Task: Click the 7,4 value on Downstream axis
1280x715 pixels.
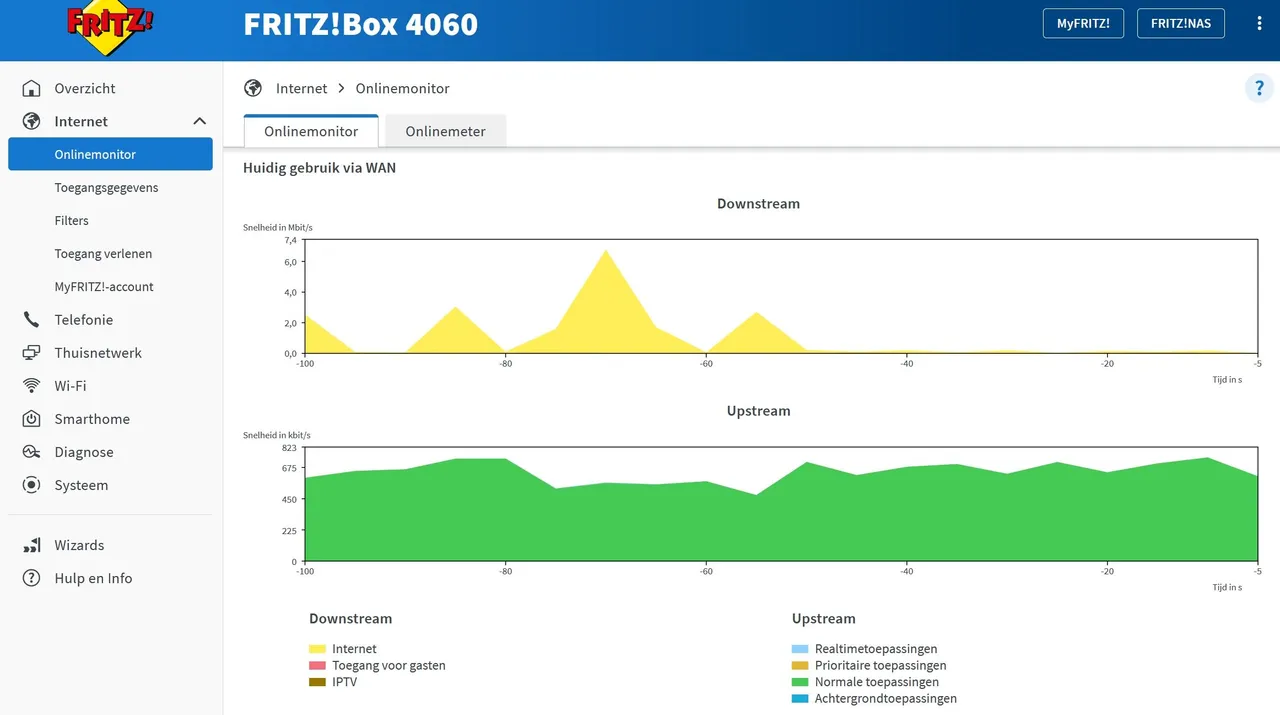Action: [290, 240]
